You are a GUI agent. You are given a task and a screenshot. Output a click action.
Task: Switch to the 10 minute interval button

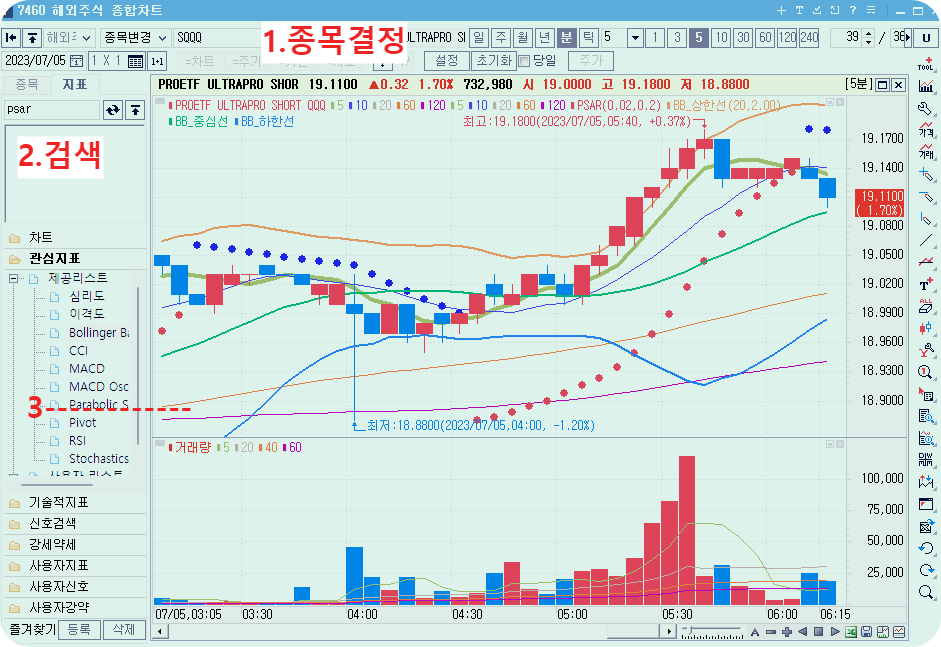[721, 38]
